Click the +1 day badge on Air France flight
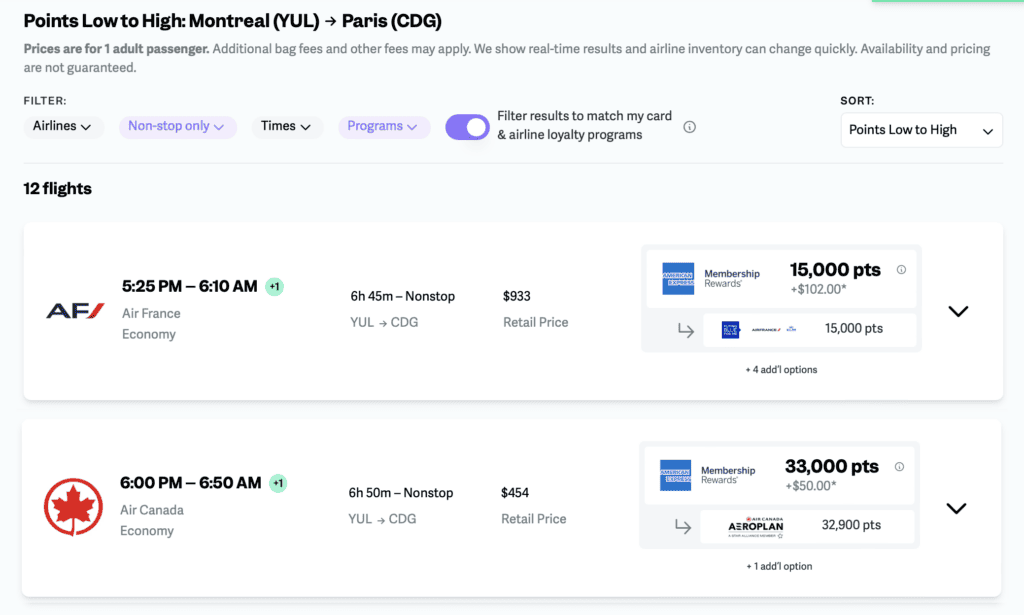Image resolution: width=1024 pixels, height=615 pixels. coord(275,287)
